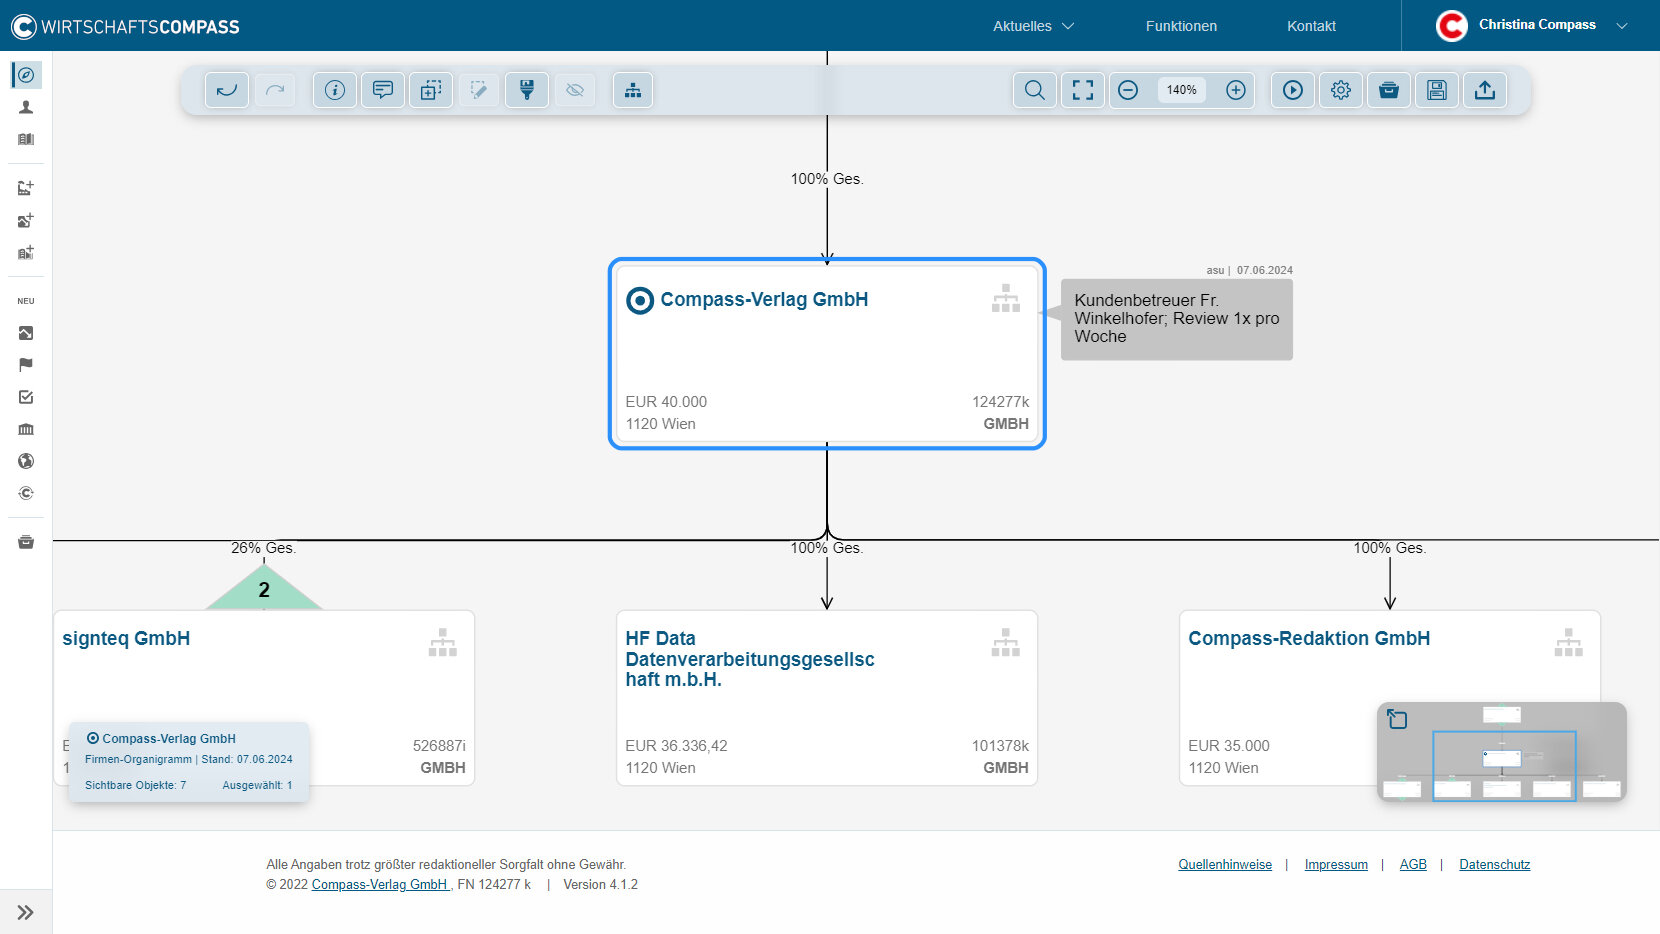
Task: Open the bank building sidebar icon
Action: coord(26,429)
